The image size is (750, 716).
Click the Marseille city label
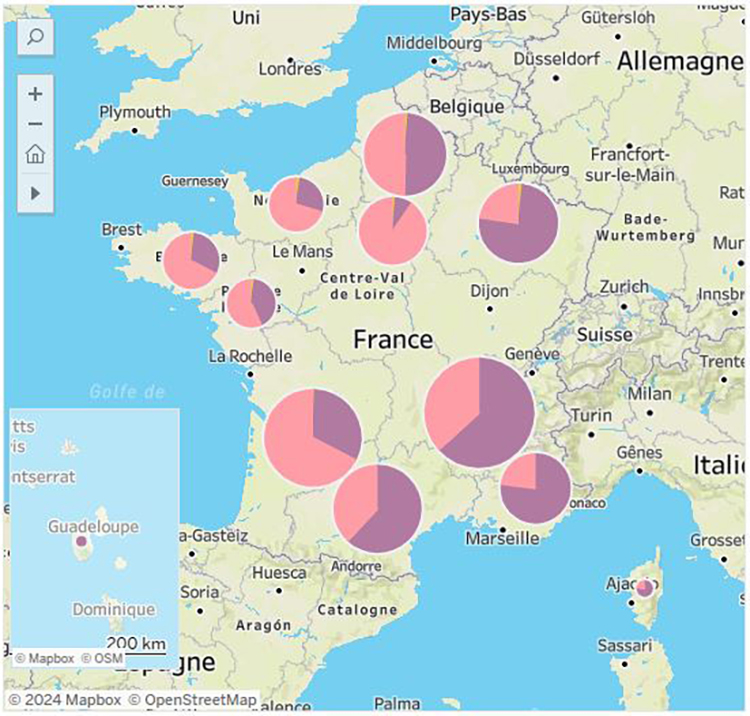click(502, 539)
